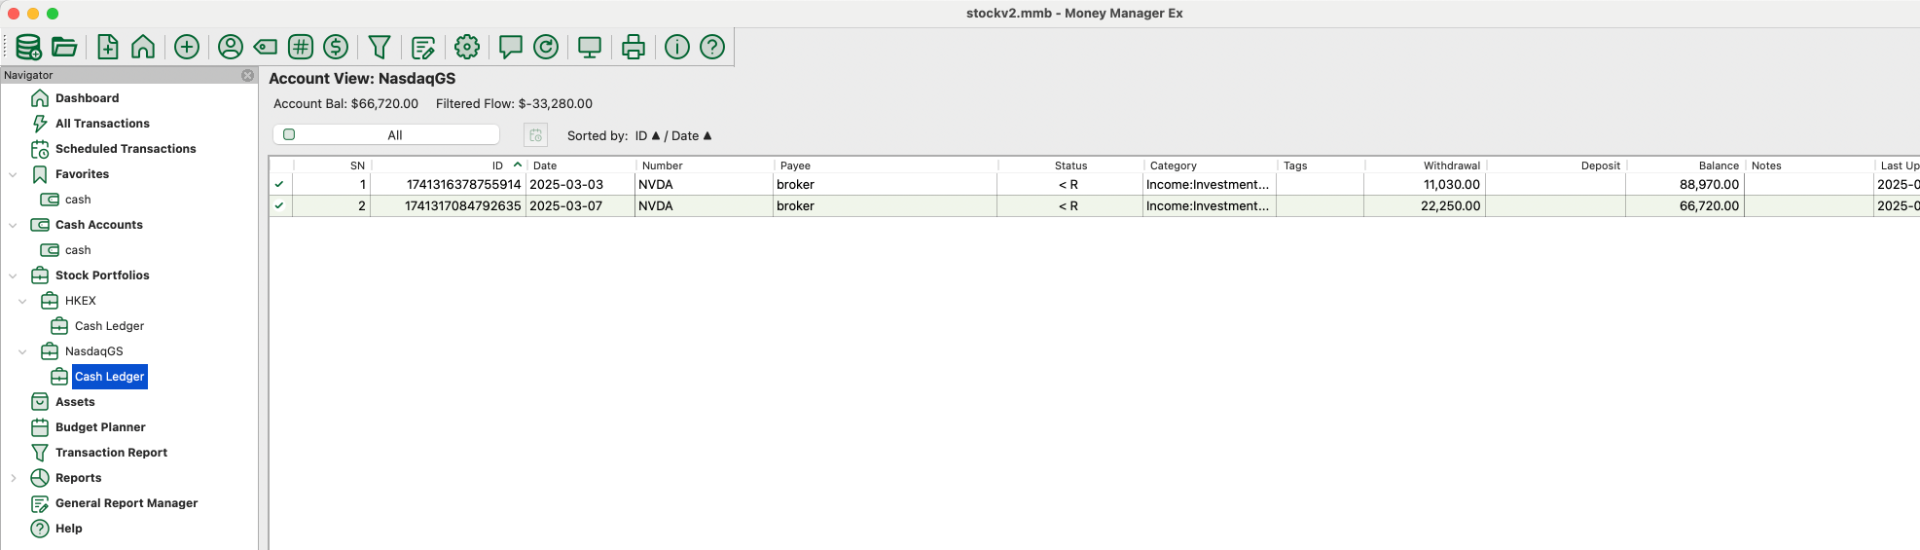Open Settings with the gear icon

[x=466, y=47]
